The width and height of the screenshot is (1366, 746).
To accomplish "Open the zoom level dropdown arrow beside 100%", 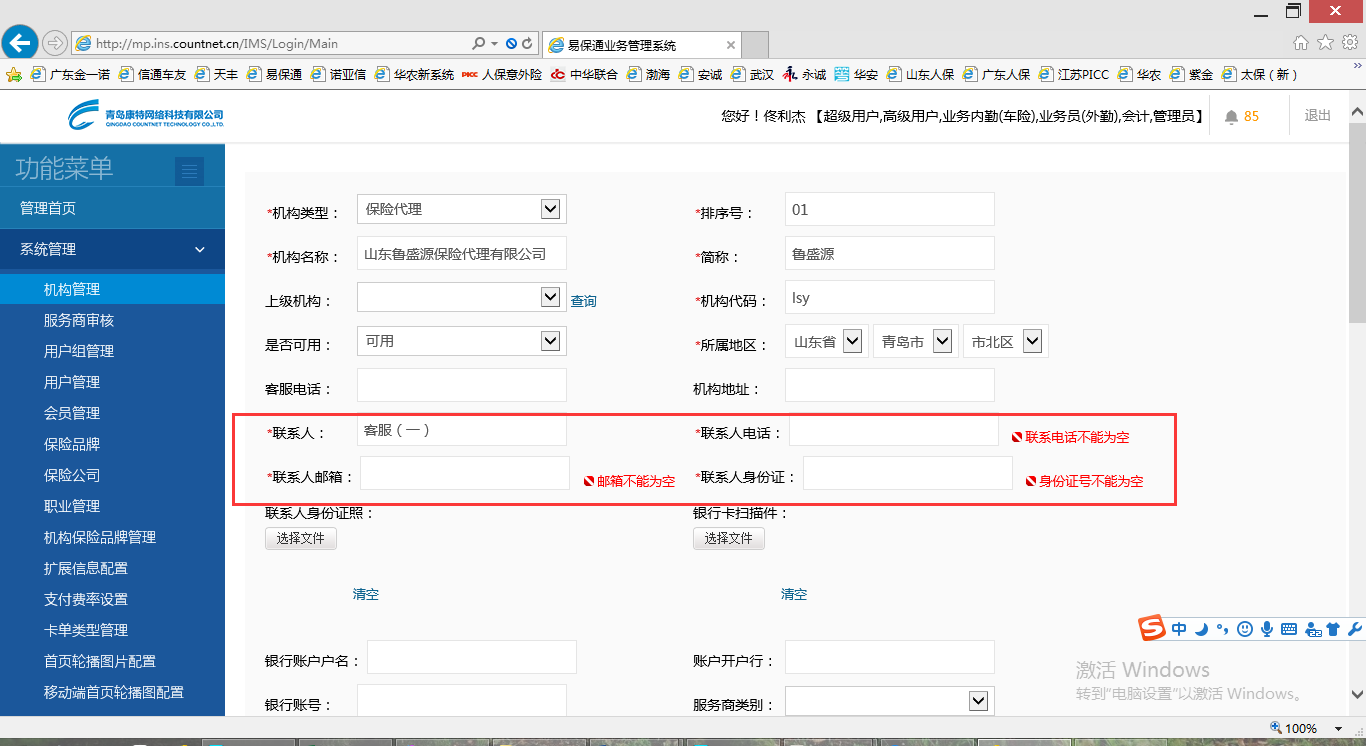I will (x=1339, y=729).
